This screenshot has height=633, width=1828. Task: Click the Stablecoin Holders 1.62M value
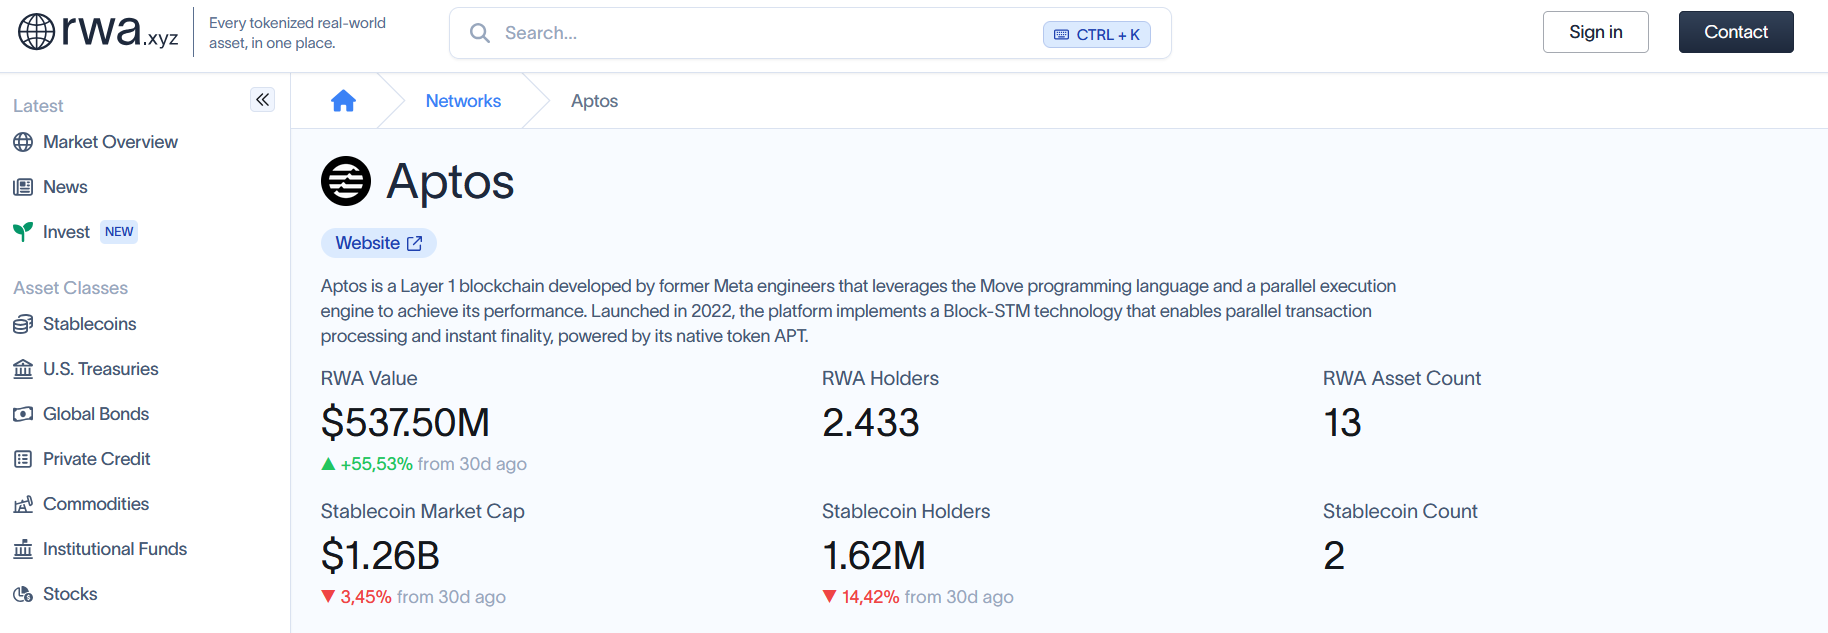tap(874, 555)
